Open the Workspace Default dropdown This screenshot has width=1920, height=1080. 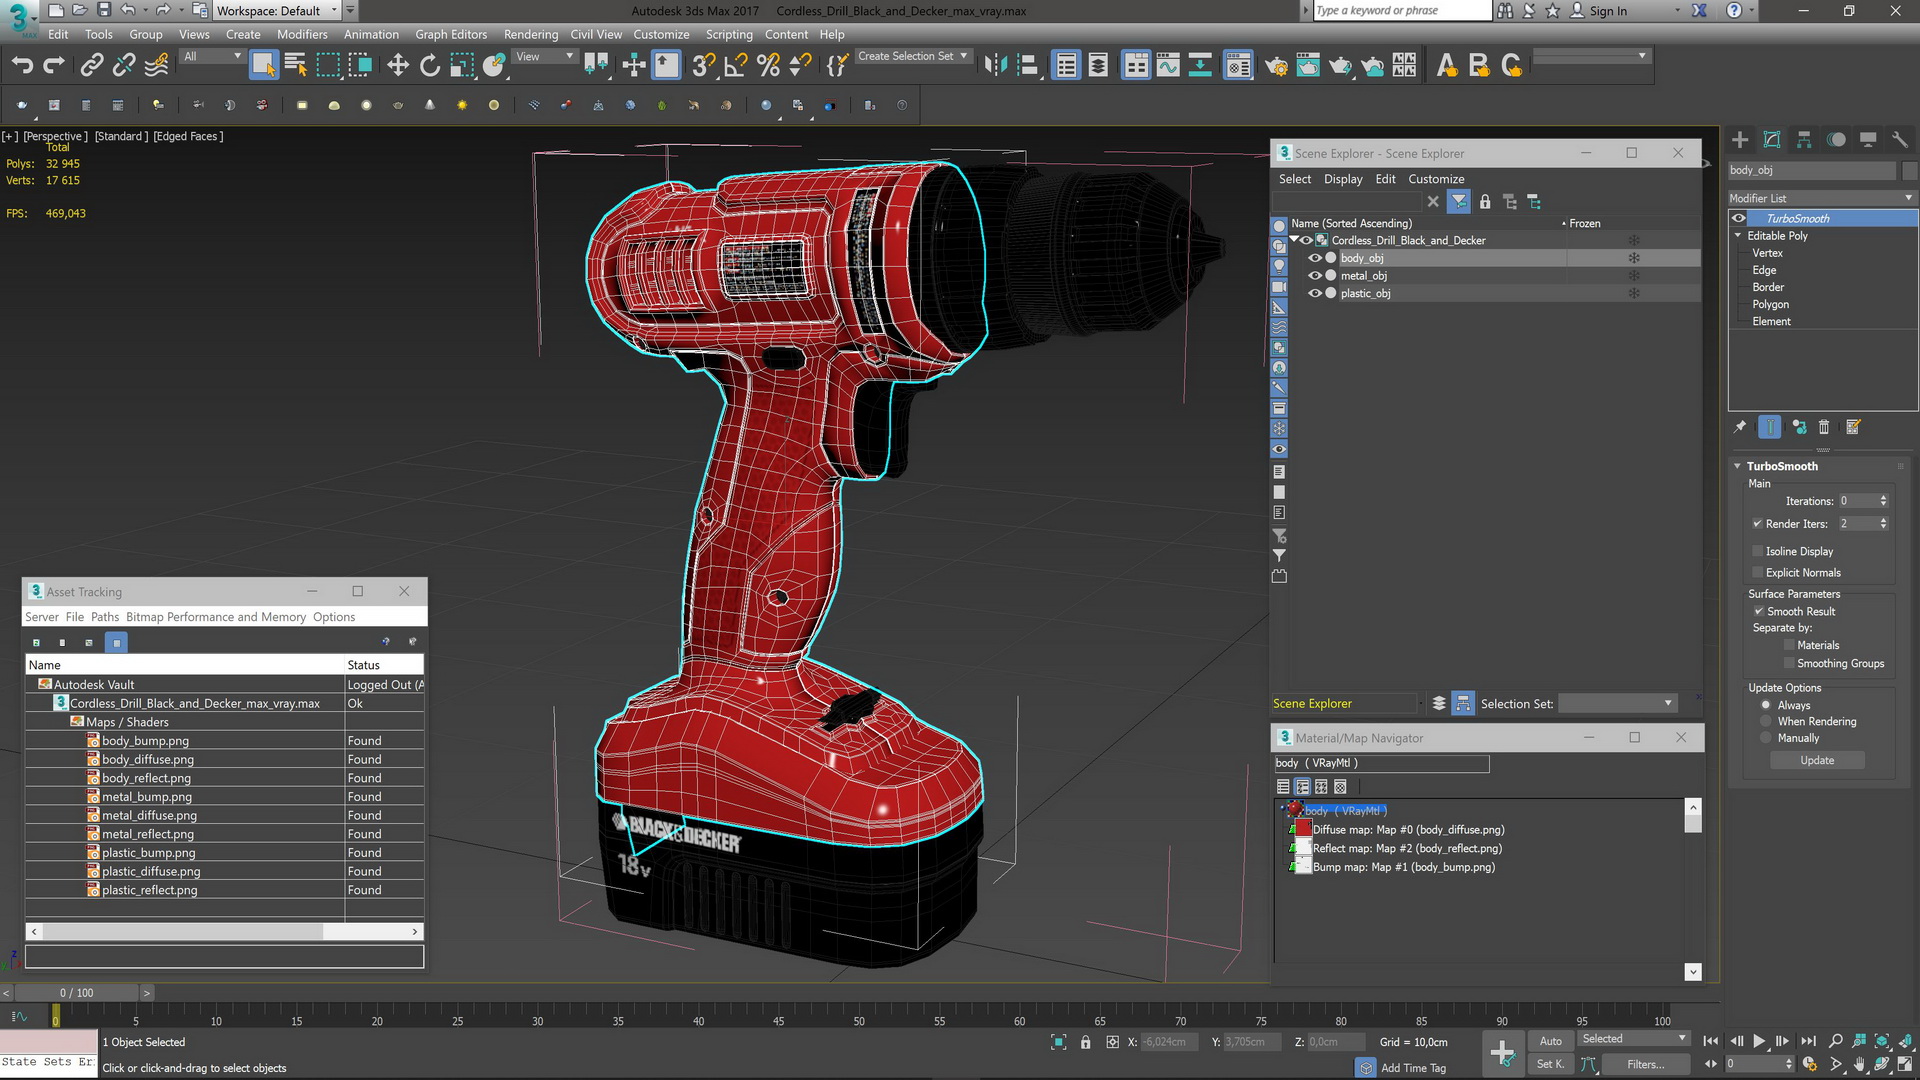(277, 11)
